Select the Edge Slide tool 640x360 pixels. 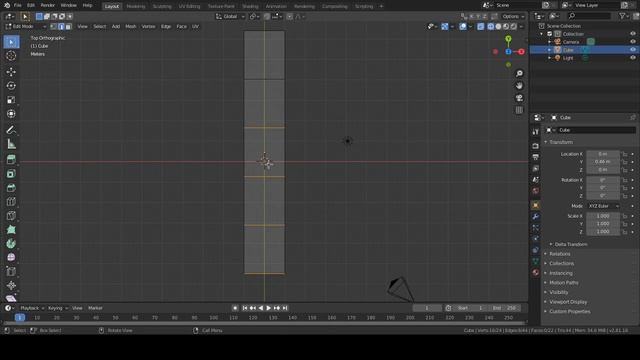coord(11,271)
